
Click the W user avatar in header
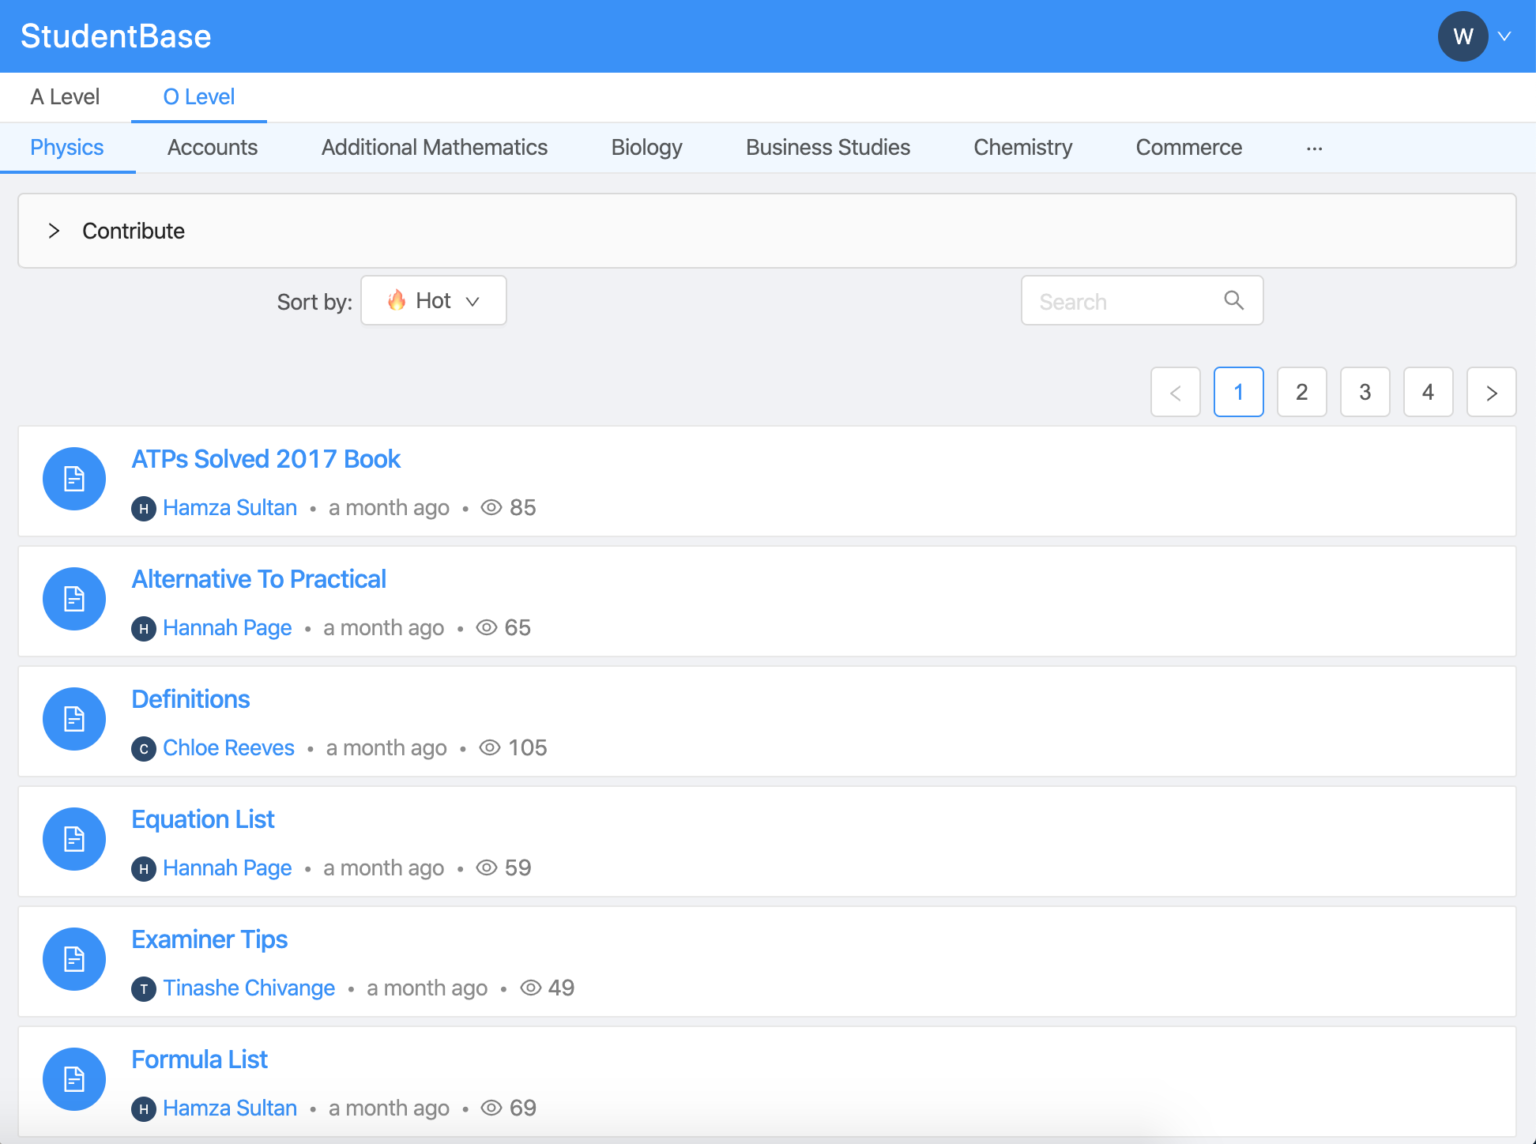pyautogui.click(x=1462, y=37)
